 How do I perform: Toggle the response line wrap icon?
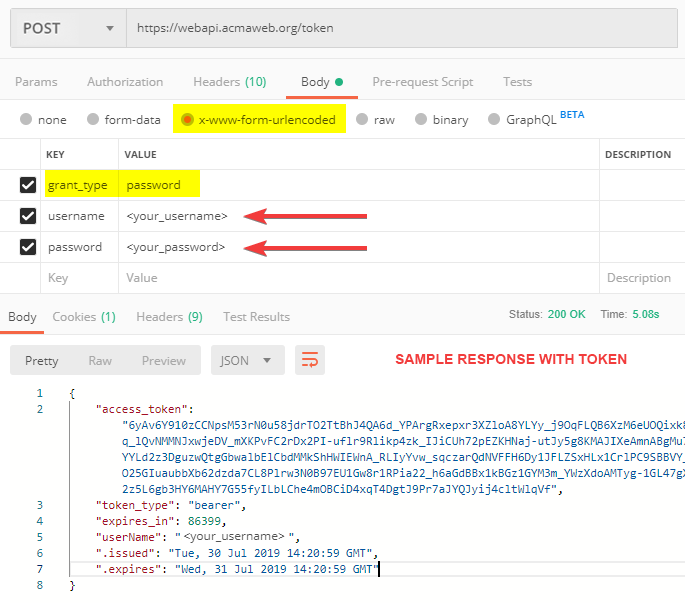[x=310, y=360]
